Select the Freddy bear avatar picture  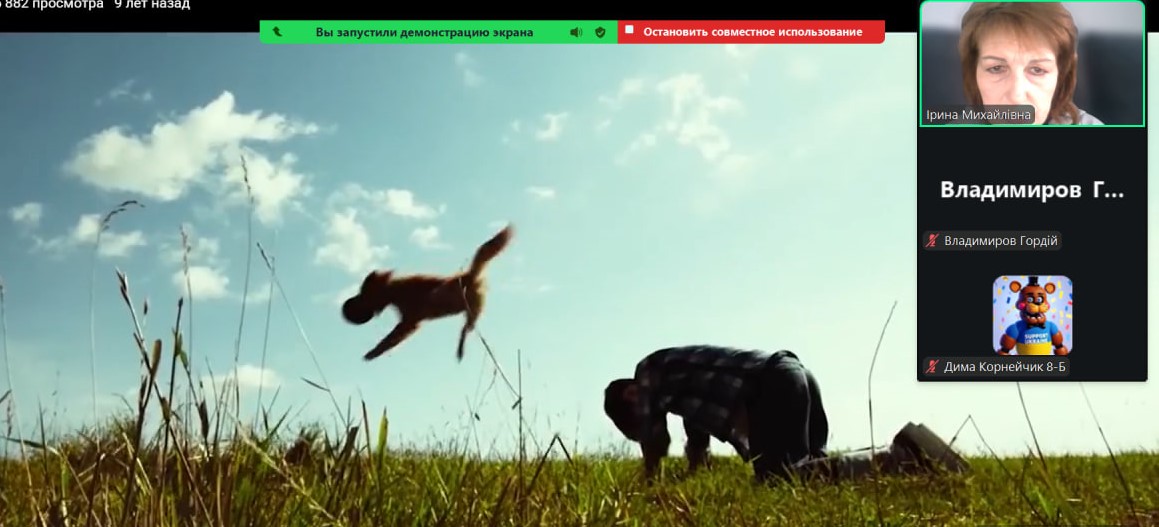(1032, 315)
